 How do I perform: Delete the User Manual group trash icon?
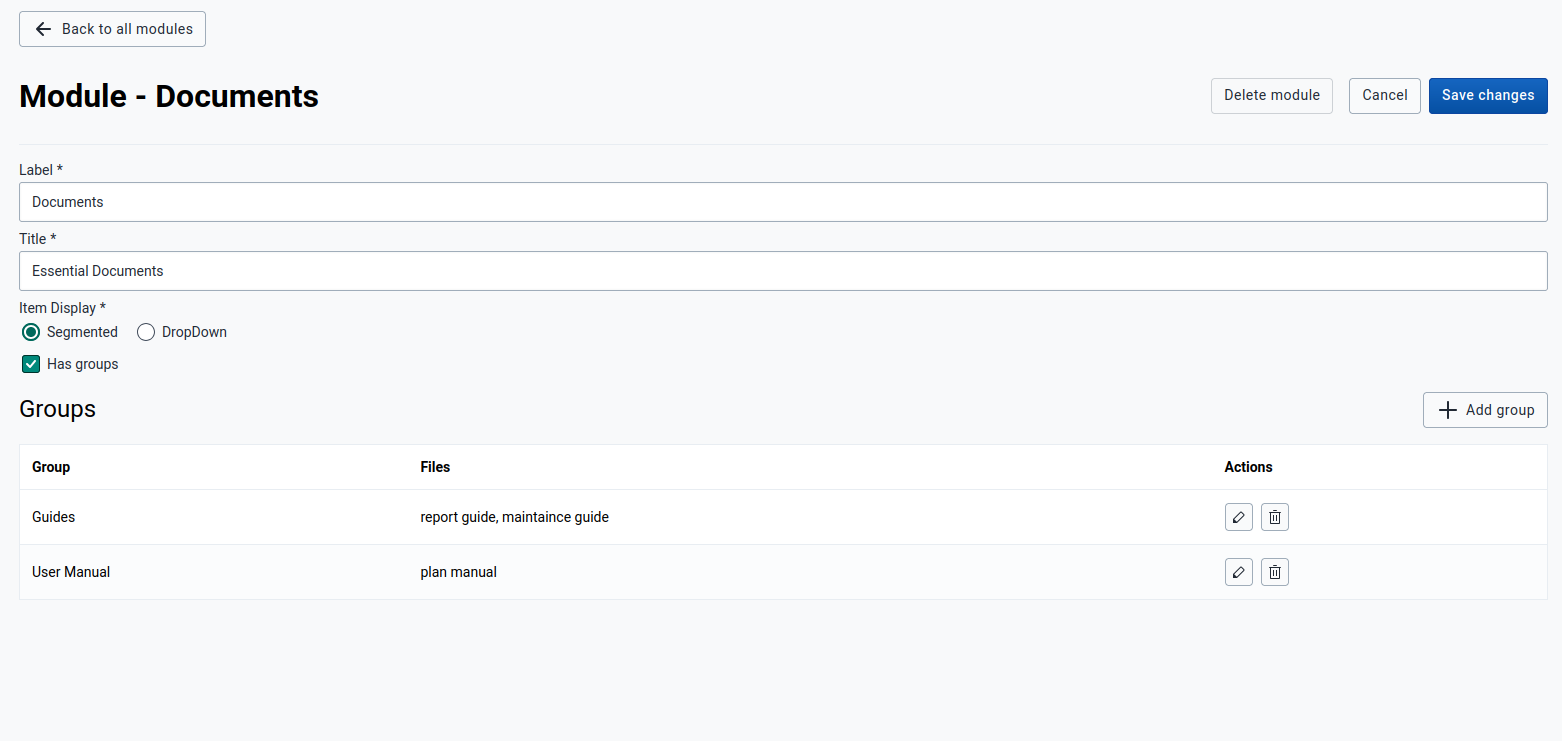point(1274,572)
